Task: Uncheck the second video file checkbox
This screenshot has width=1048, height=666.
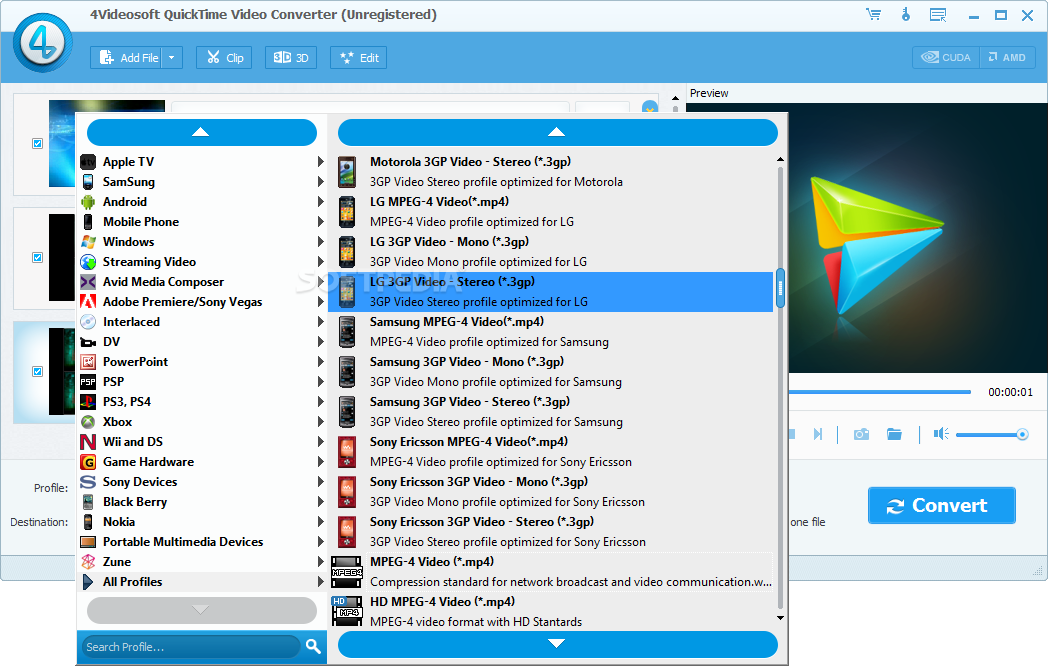Action: 37,257
